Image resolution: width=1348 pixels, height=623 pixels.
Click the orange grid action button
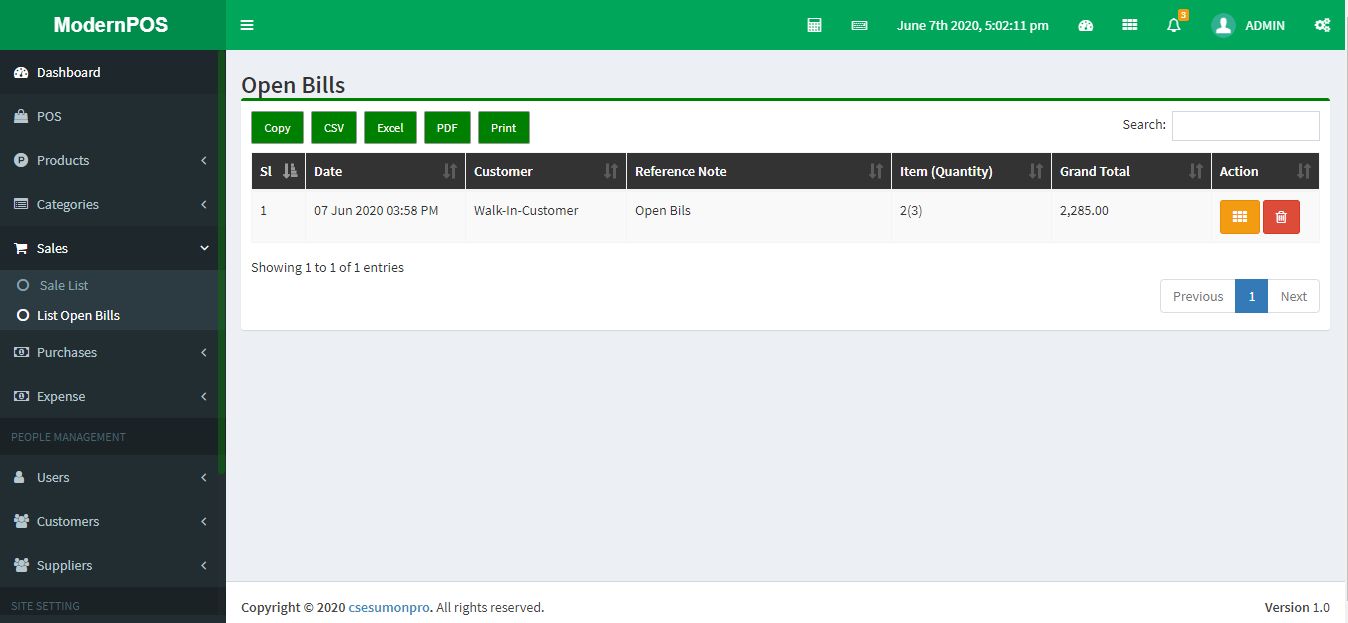tap(1239, 216)
